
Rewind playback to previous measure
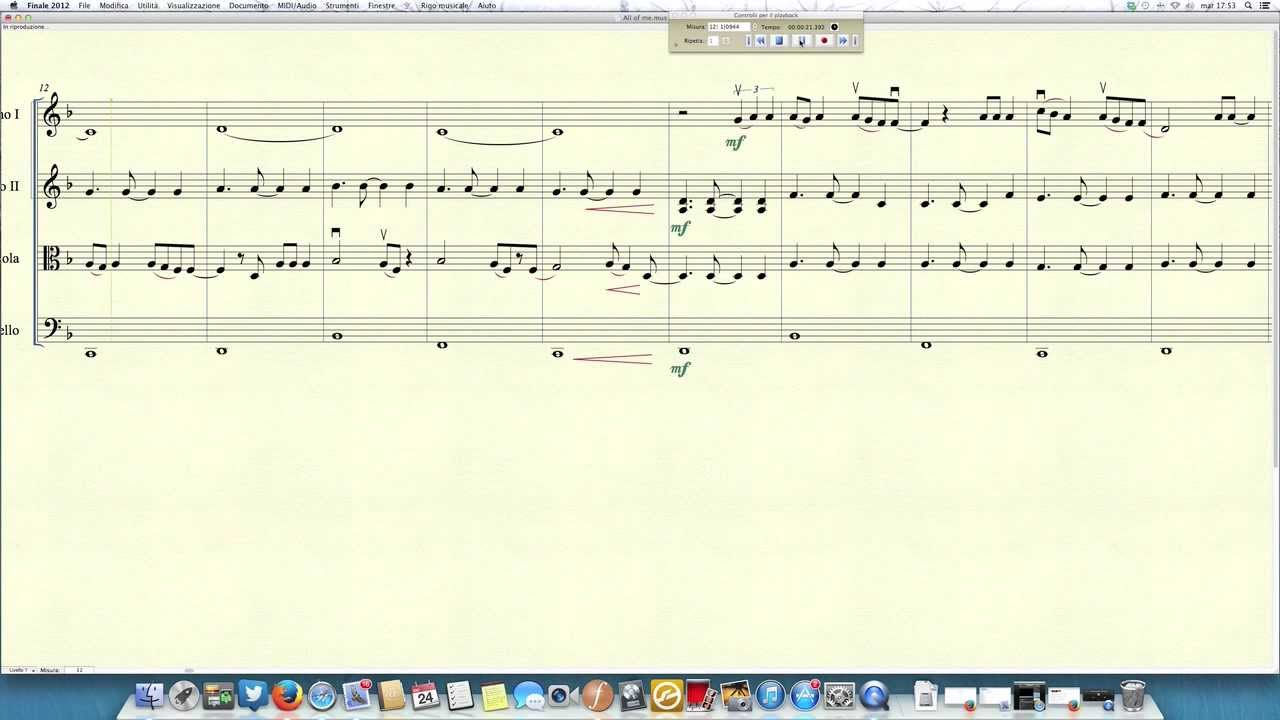pos(760,41)
